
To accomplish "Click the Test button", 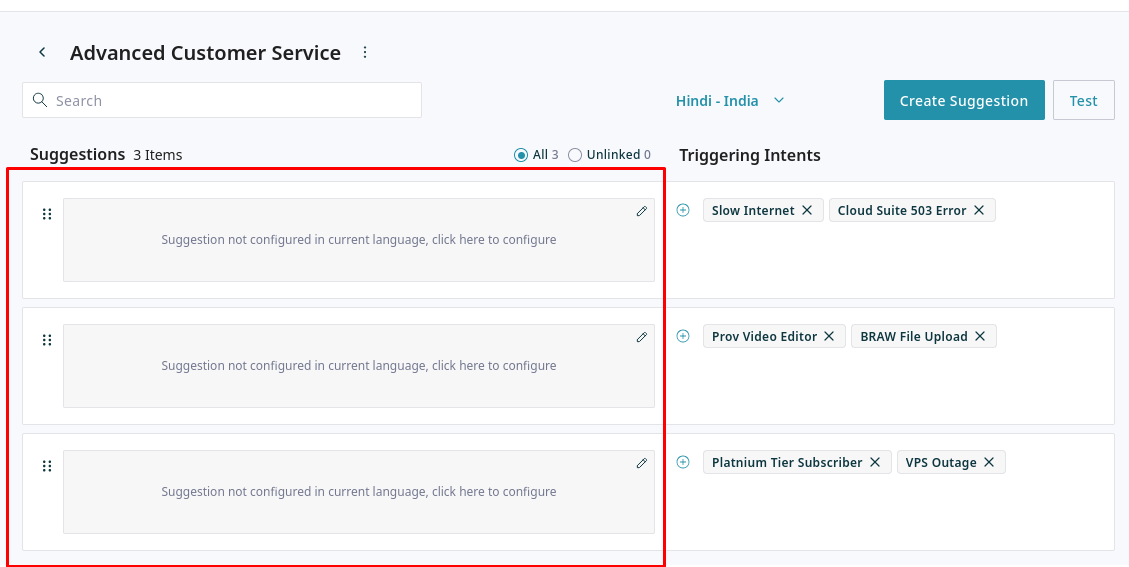I will tap(1083, 100).
